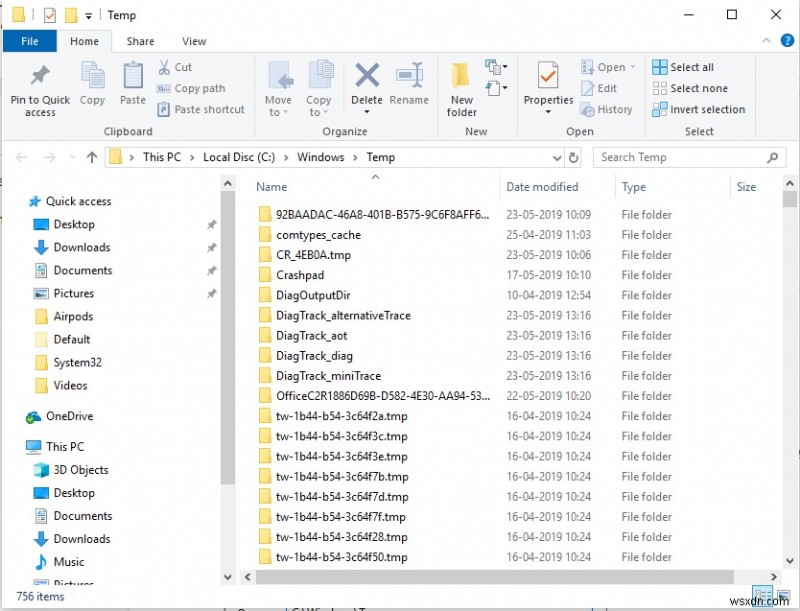Open the View ribbon tab
Viewport: 800px width, 611px height.
pos(194,41)
